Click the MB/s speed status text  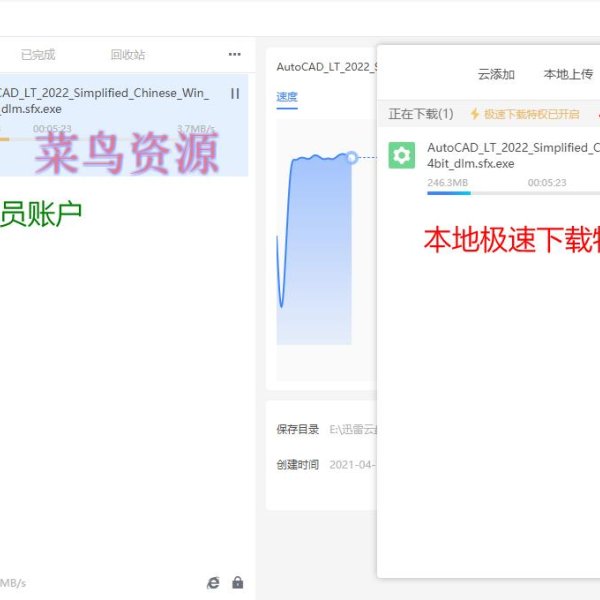[x=13, y=583]
